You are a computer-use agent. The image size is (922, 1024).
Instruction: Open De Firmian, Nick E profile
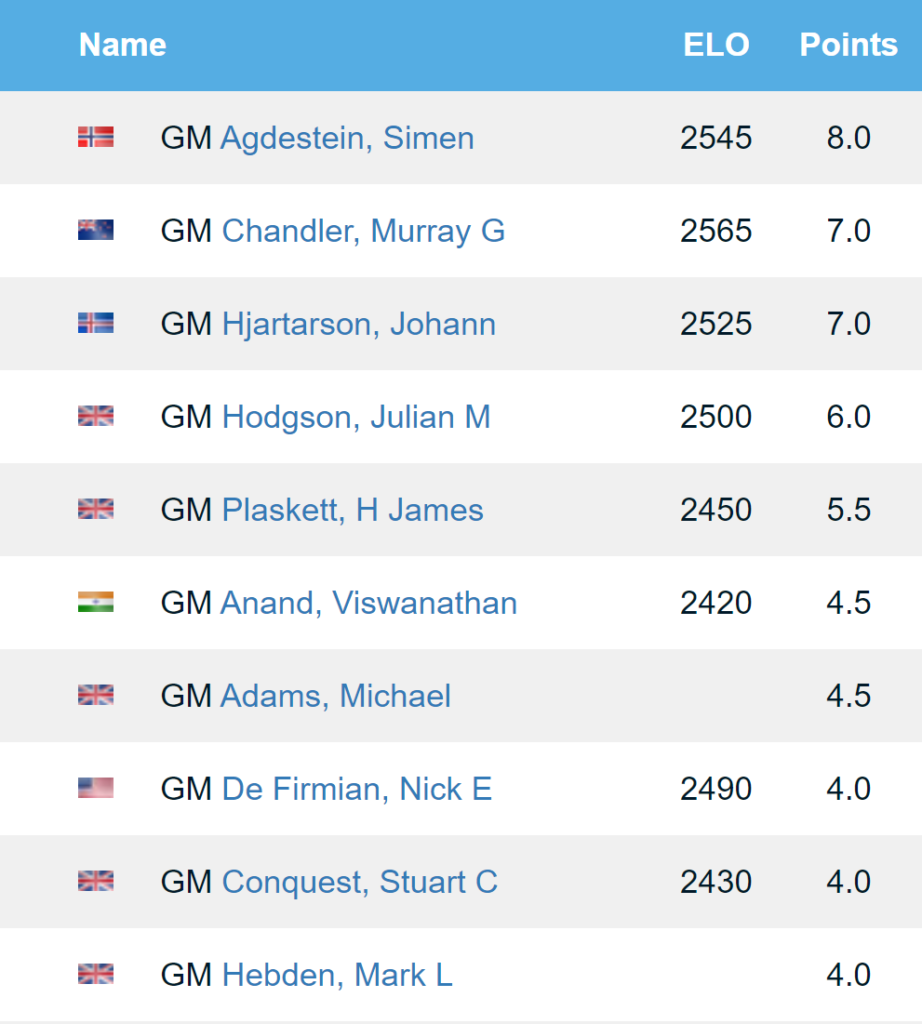(356, 789)
